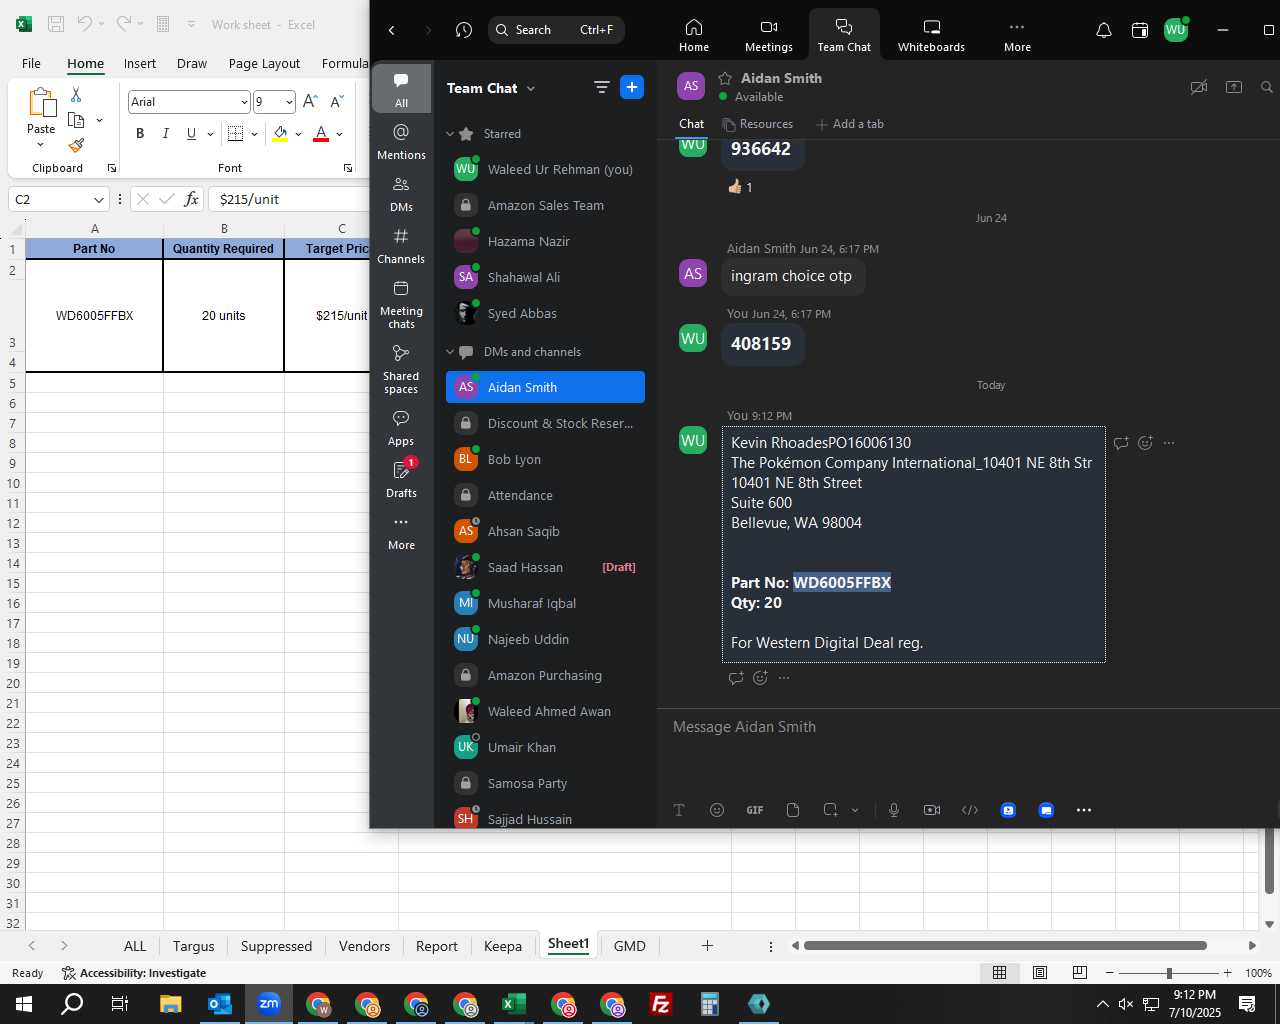Open the Excel File menu

(x=32, y=63)
